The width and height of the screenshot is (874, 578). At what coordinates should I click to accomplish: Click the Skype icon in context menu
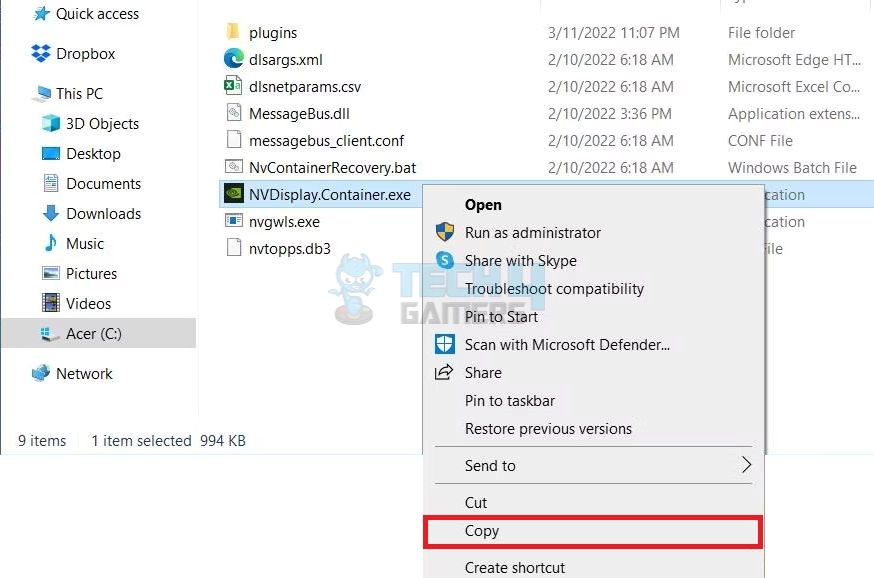pos(445,260)
